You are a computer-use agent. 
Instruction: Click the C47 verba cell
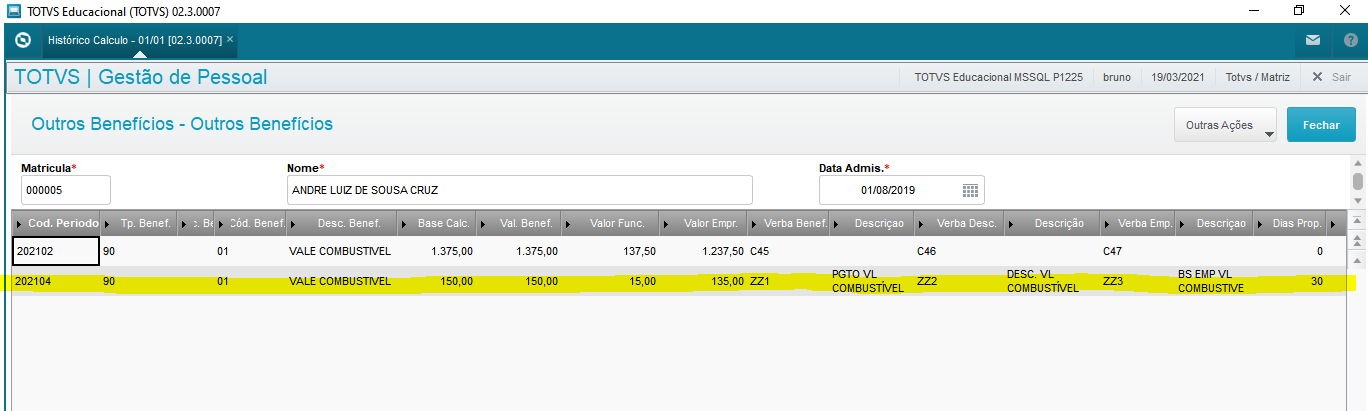click(1138, 251)
